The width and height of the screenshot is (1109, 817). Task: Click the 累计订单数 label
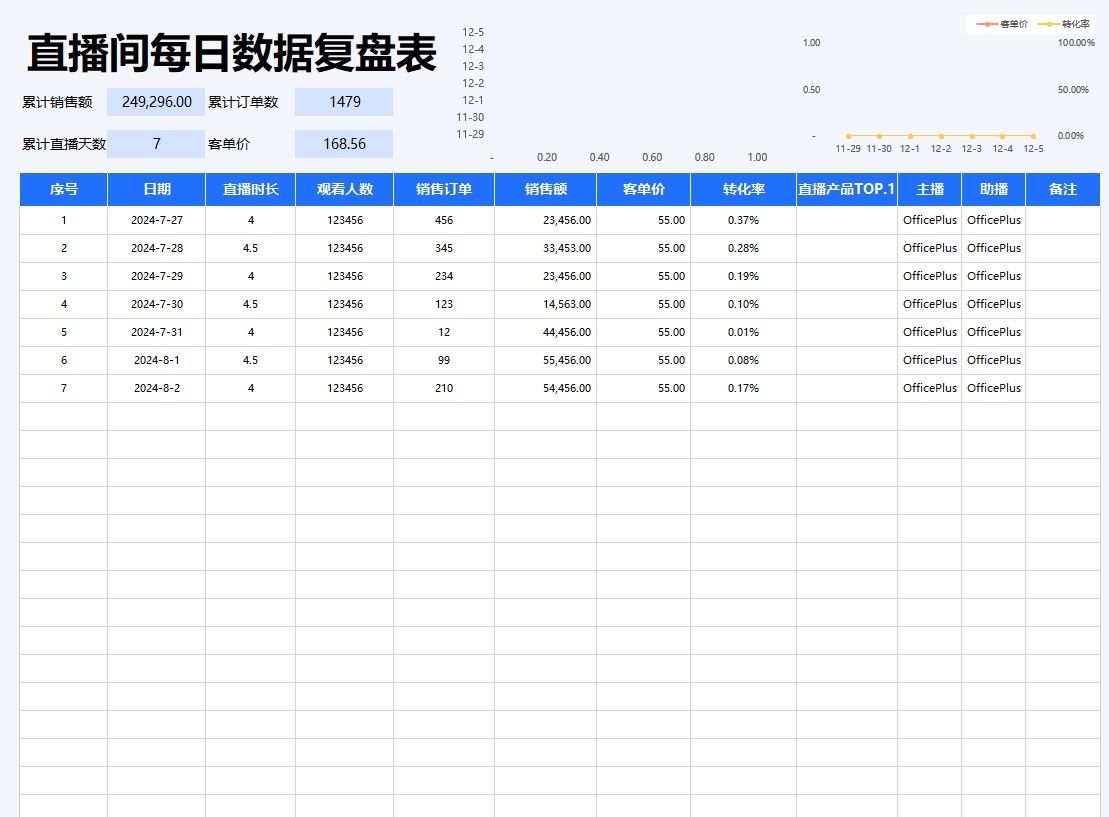243,102
